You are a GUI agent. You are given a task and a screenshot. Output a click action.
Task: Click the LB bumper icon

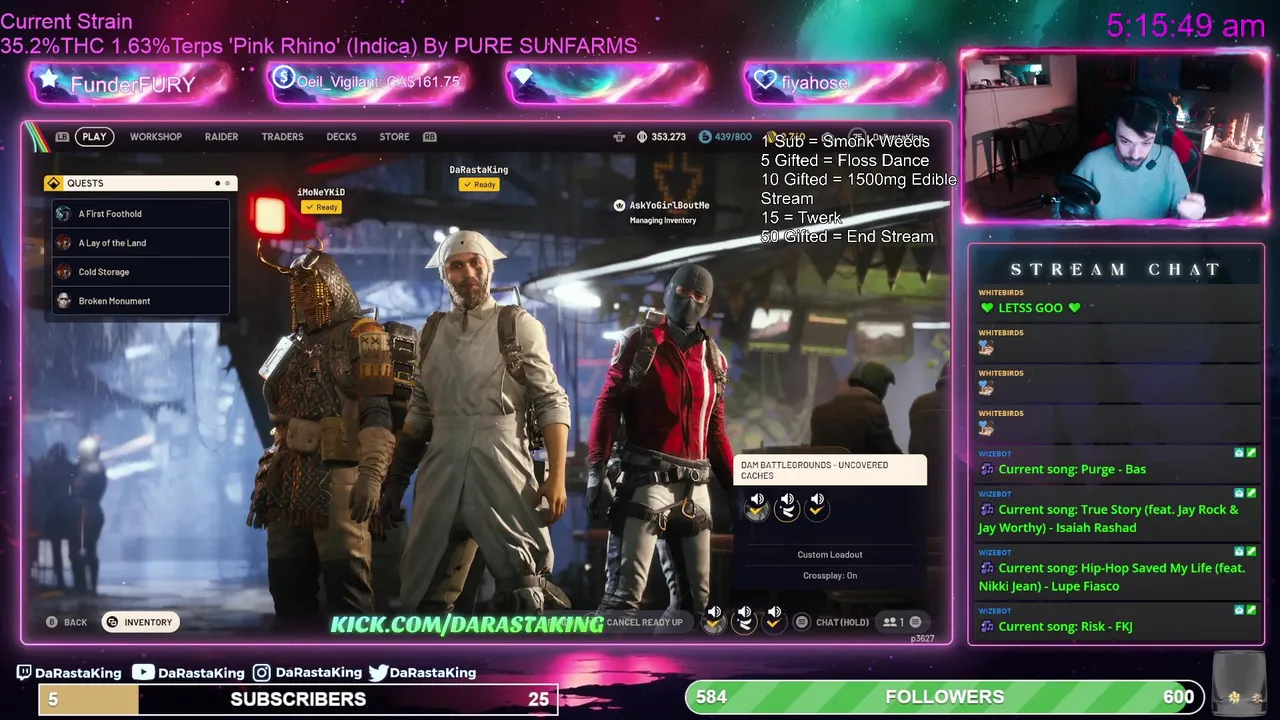point(62,137)
